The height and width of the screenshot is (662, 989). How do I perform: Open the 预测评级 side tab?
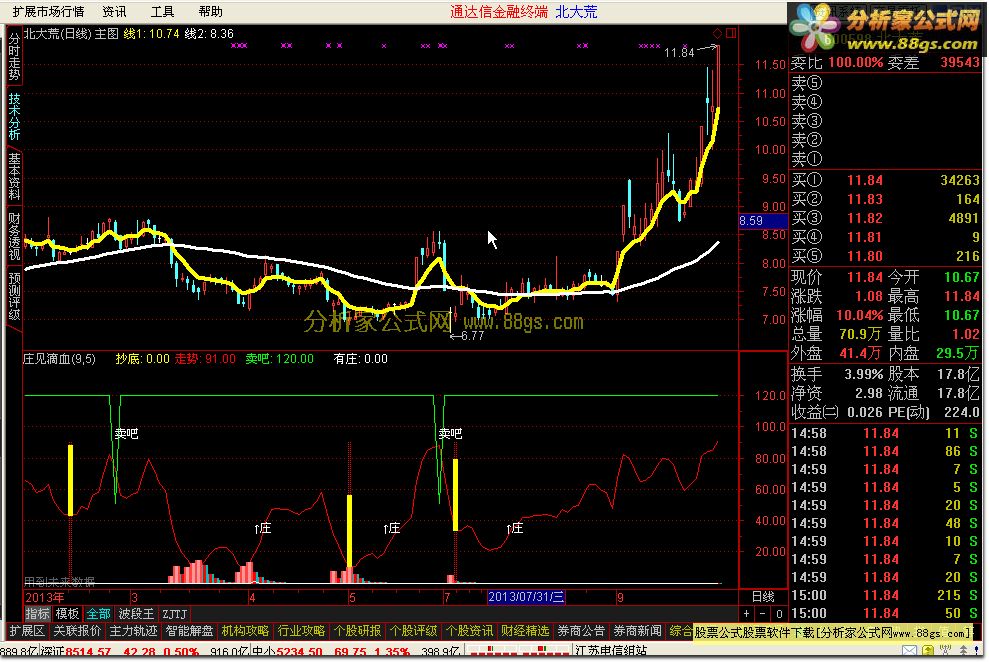click(x=14, y=296)
